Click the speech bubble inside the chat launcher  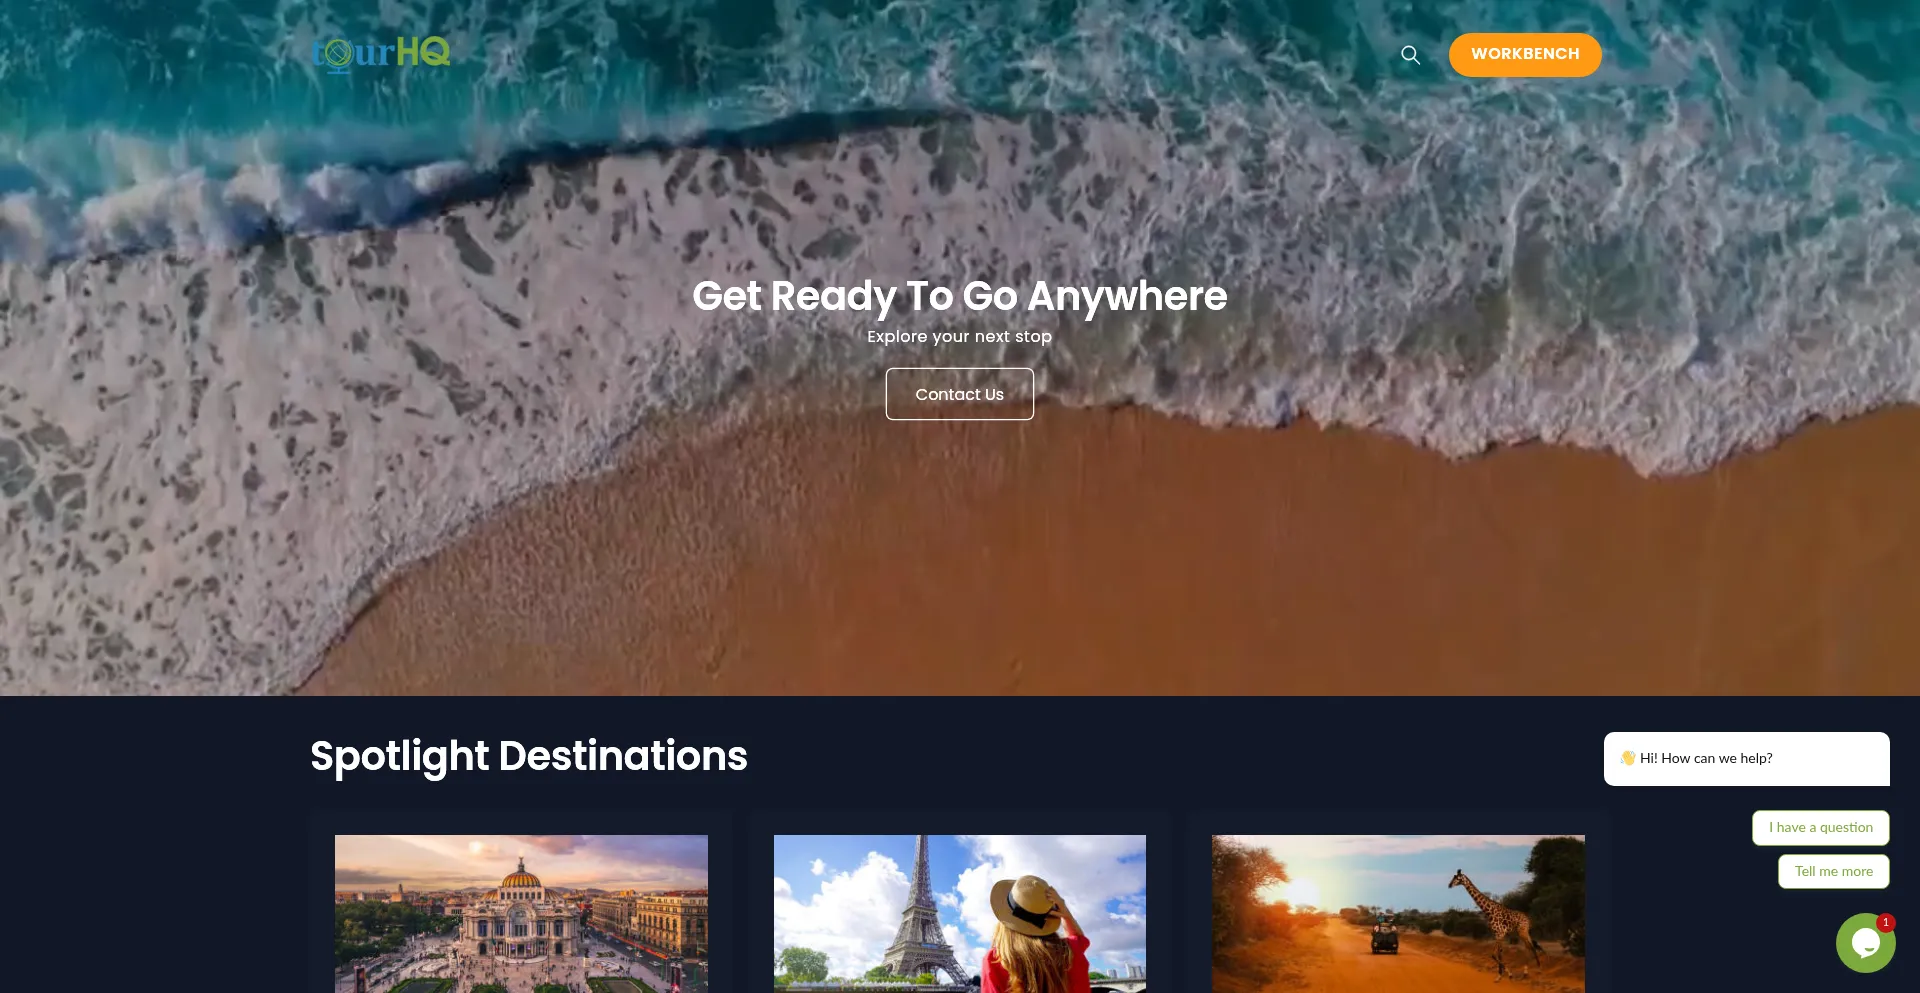[1865, 941]
